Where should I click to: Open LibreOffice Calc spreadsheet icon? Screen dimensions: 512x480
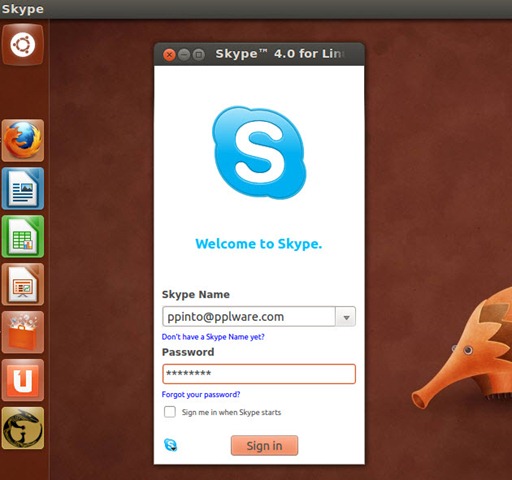[23, 236]
